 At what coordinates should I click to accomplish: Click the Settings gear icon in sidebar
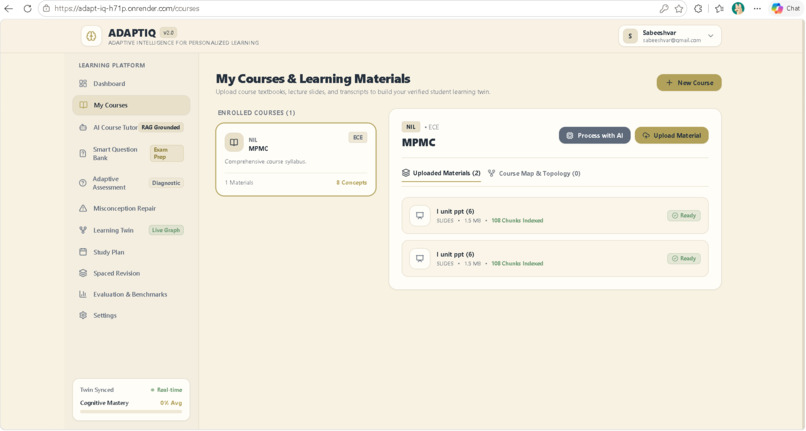coord(83,315)
